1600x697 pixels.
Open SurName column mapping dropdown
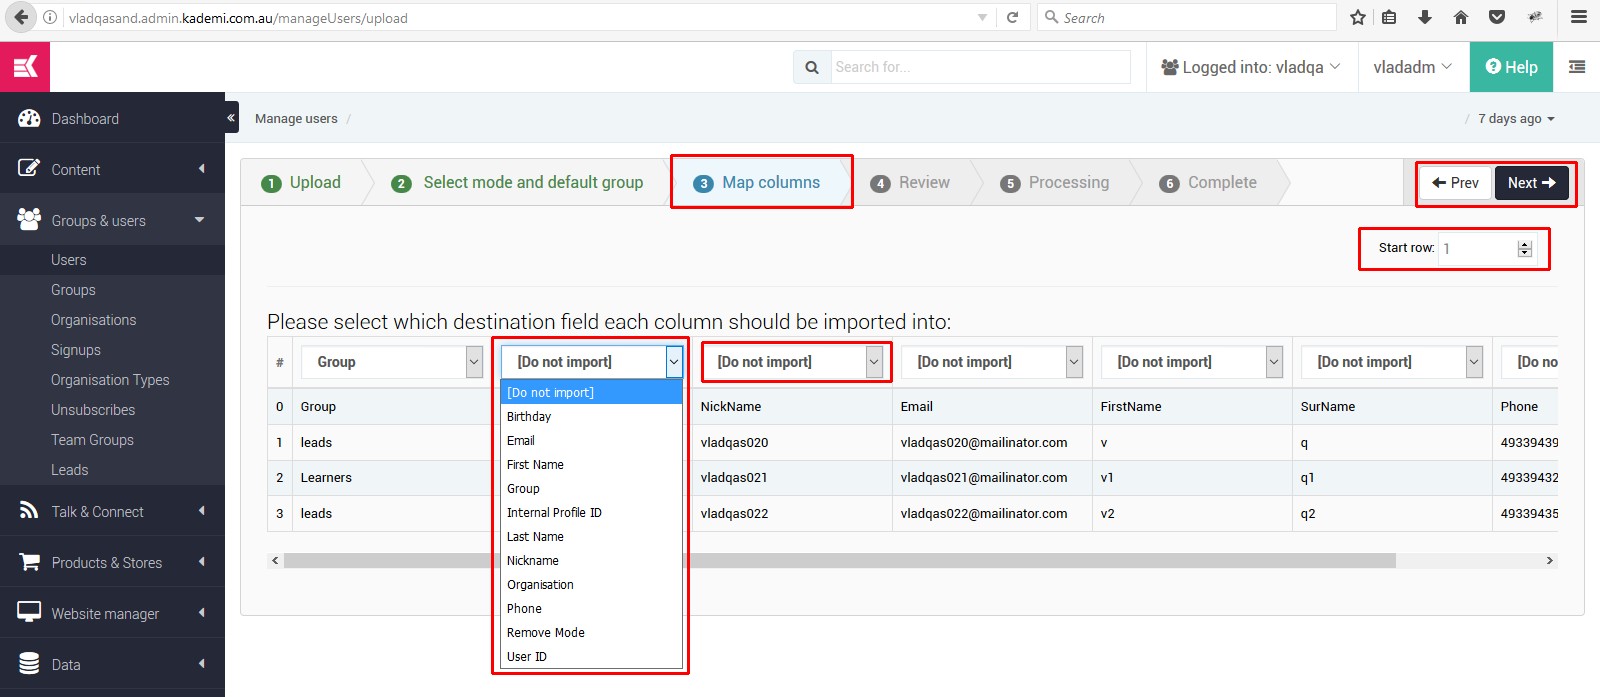coord(1392,362)
